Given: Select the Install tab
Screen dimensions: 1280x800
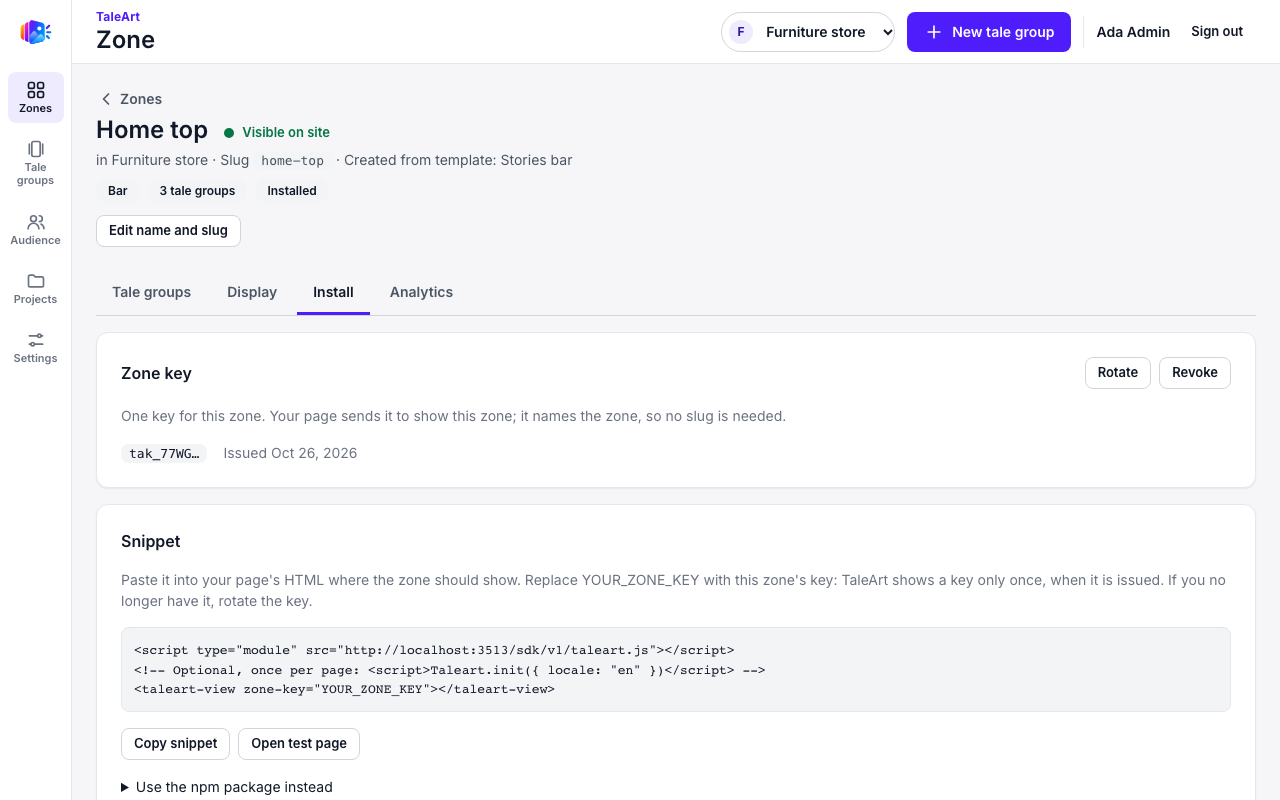Looking at the screenshot, I should pyautogui.click(x=333, y=292).
